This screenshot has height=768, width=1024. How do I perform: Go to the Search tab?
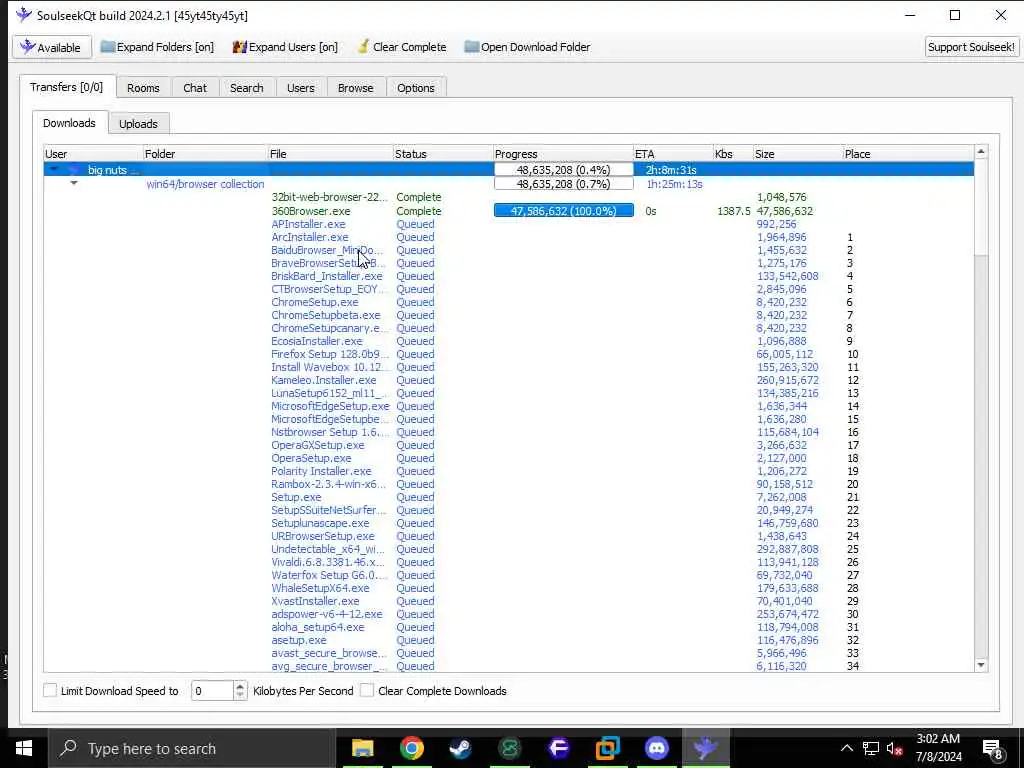(247, 88)
